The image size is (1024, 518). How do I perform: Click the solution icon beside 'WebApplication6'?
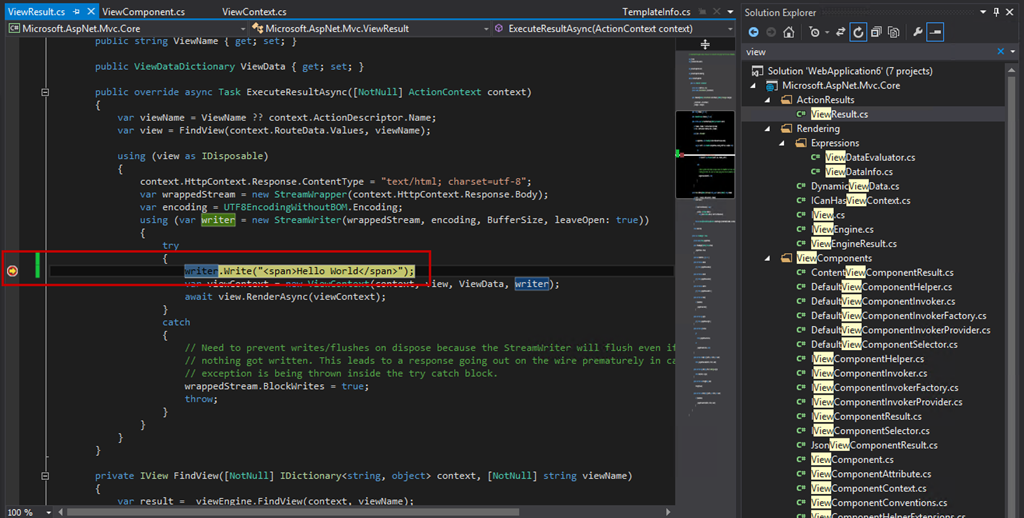tap(757, 71)
